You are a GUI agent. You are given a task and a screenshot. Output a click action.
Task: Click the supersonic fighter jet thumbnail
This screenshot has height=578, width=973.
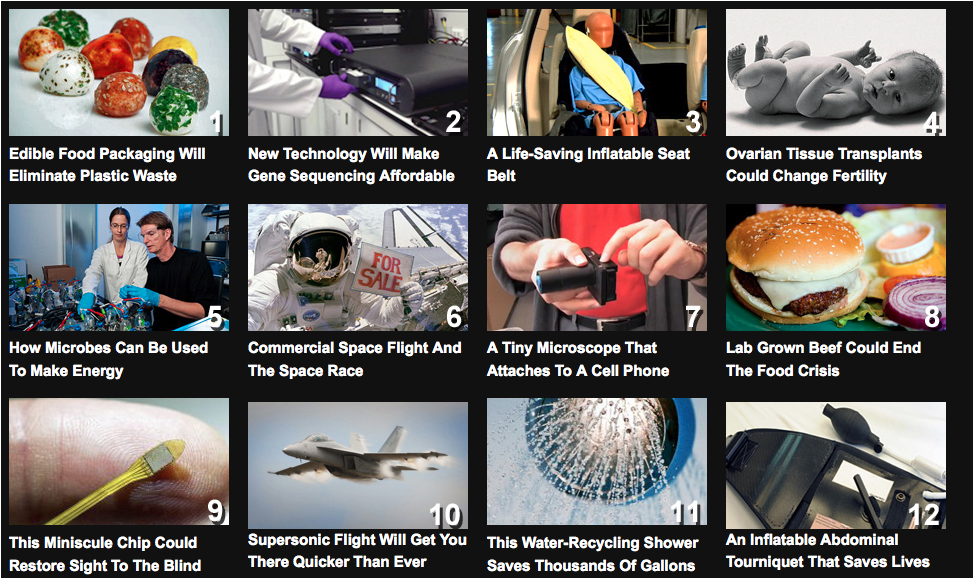click(x=358, y=465)
